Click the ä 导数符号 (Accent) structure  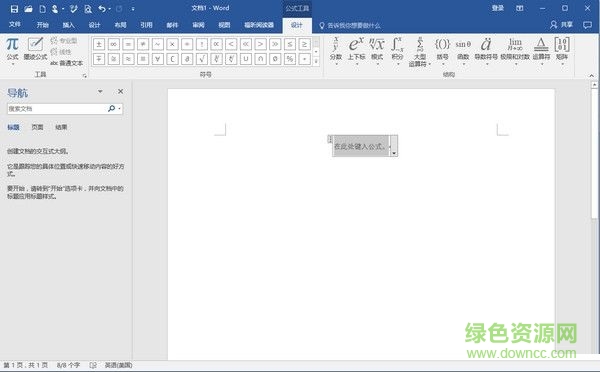486,51
